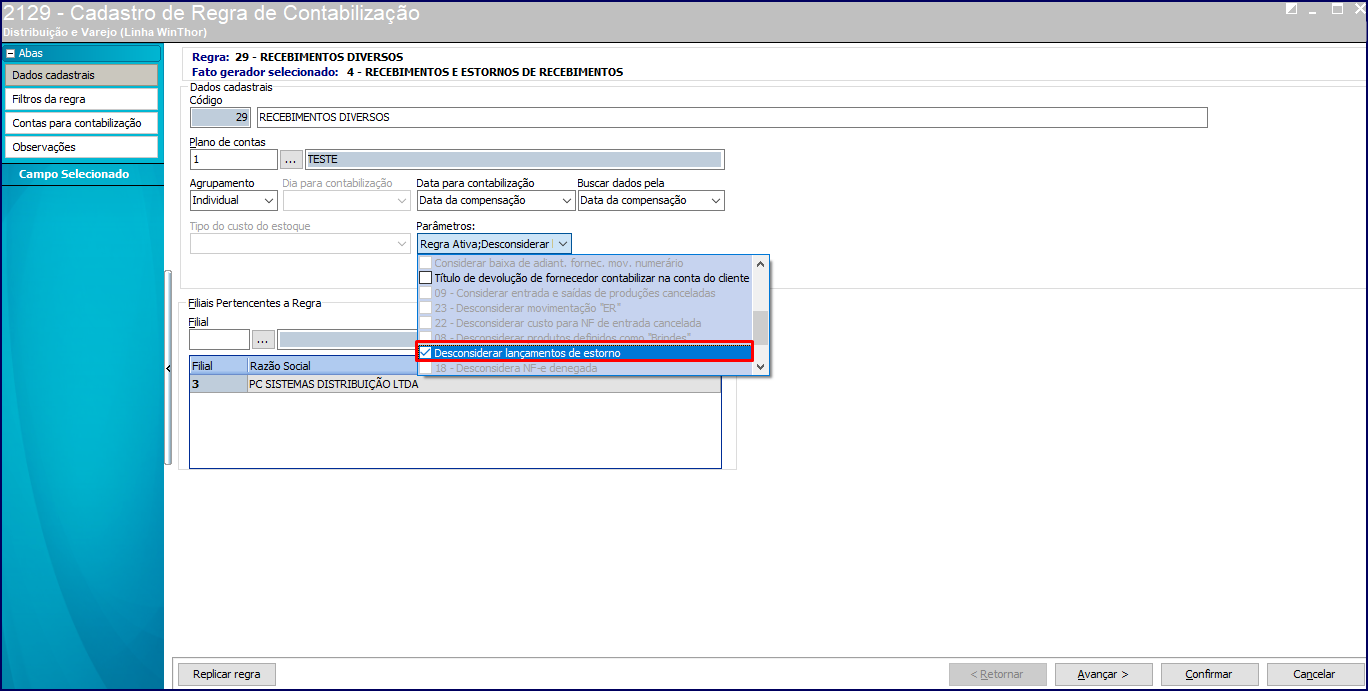Click scroll-down arrow in Parâmetros list
The height and width of the screenshot is (691, 1368).
click(x=761, y=367)
